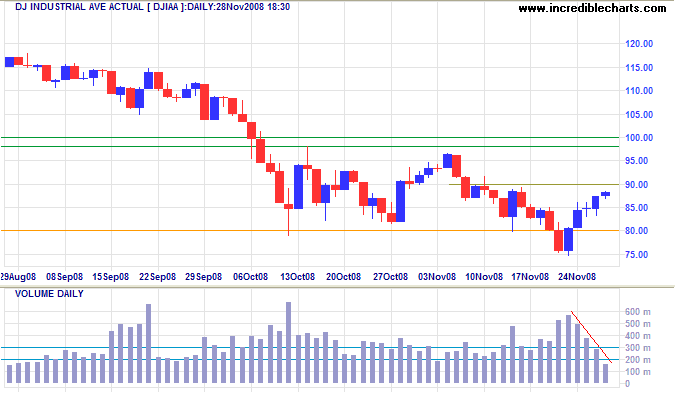Click the 80.00 price axis label
This screenshot has width=675, height=395.
[x=637, y=231]
